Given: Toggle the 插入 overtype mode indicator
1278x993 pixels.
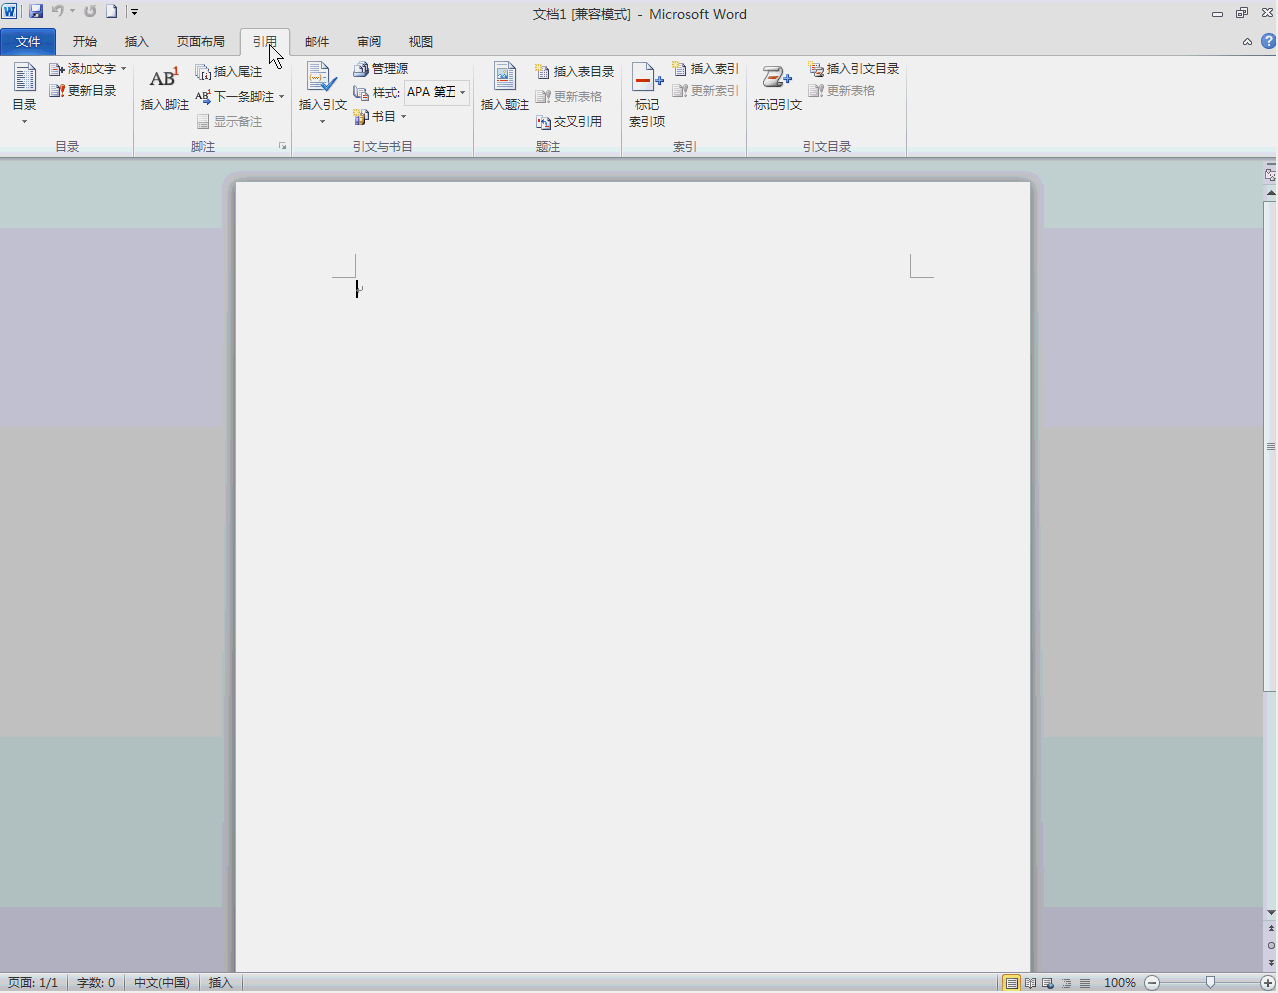Looking at the screenshot, I should (220, 983).
